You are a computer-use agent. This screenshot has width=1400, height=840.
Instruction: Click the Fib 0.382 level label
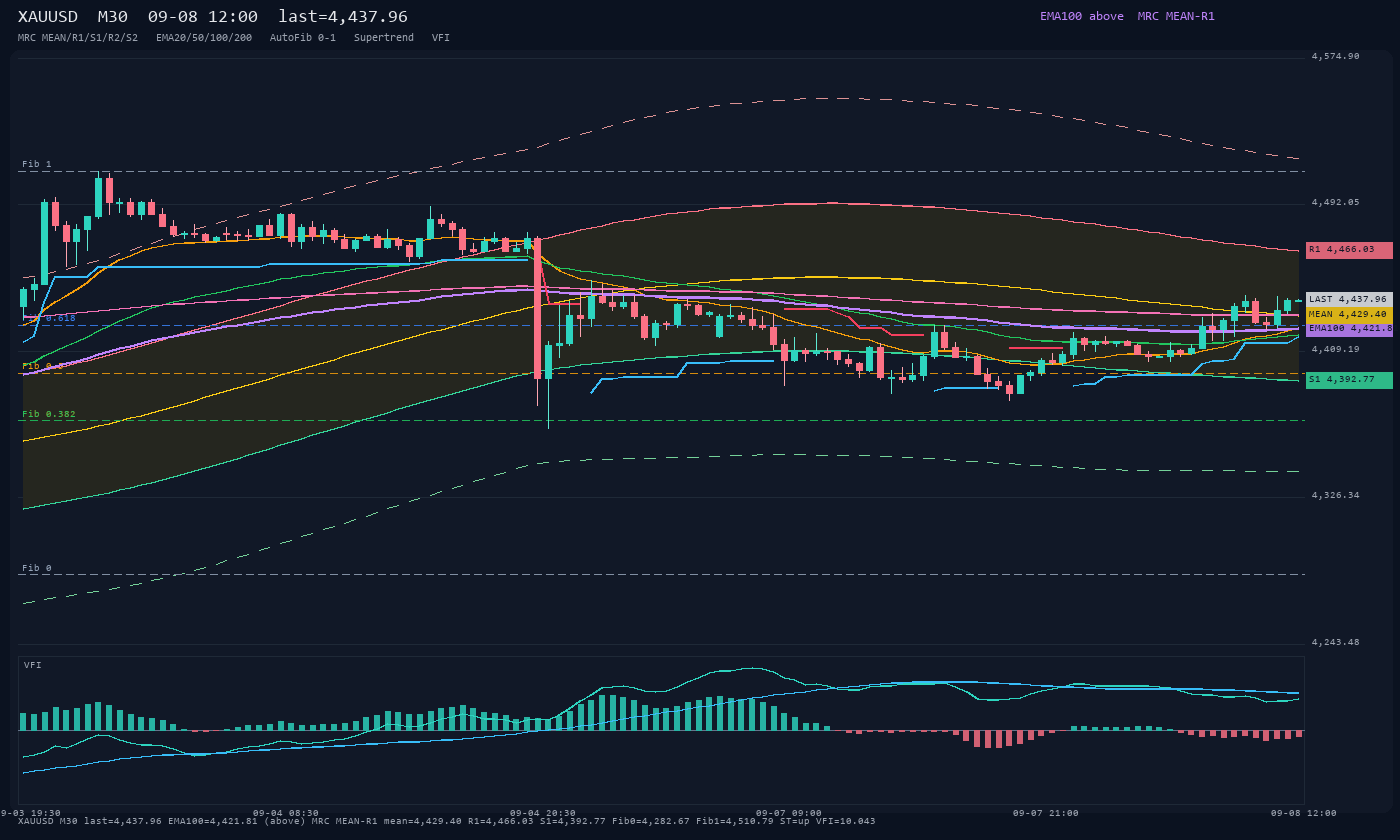49,414
